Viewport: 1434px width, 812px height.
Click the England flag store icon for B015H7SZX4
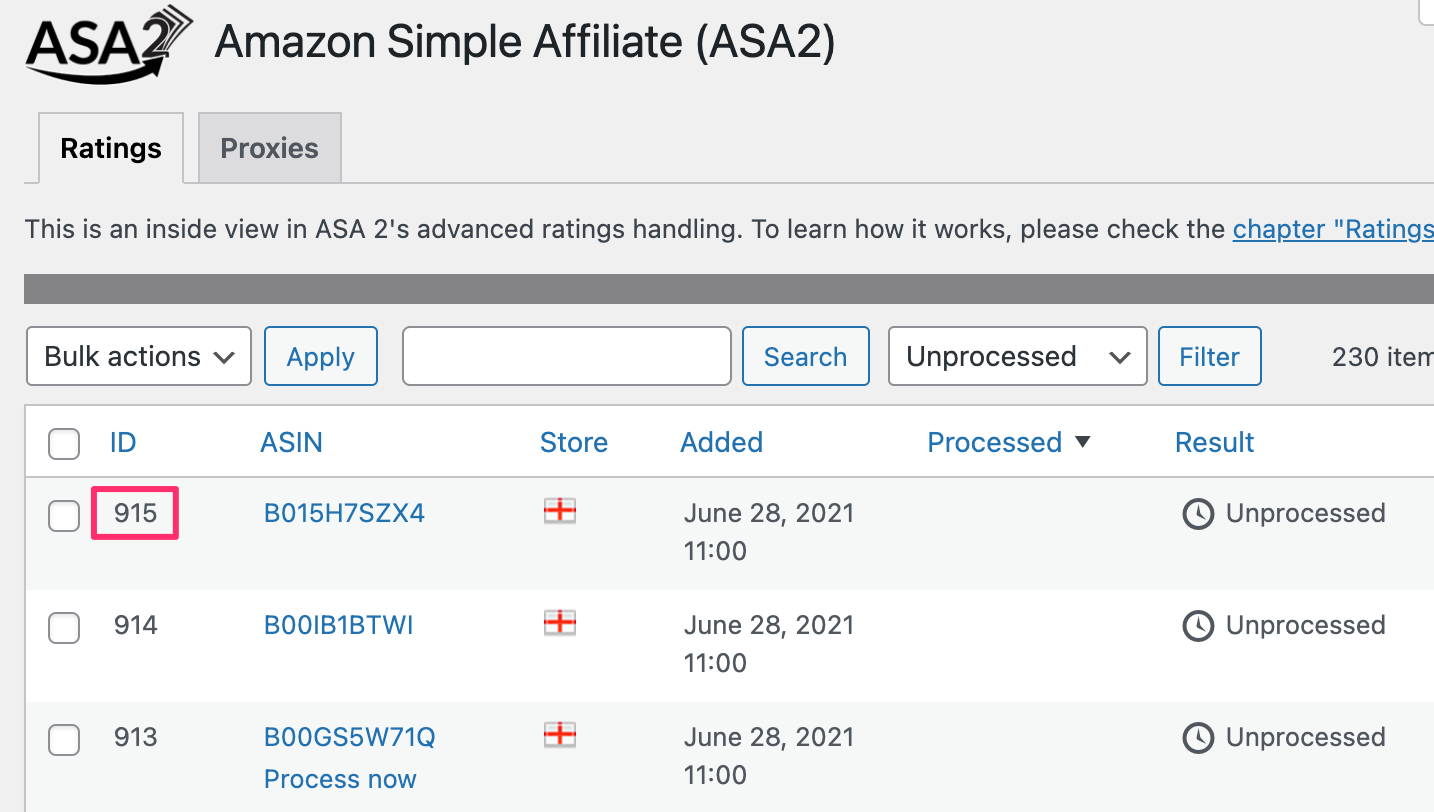point(559,511)
